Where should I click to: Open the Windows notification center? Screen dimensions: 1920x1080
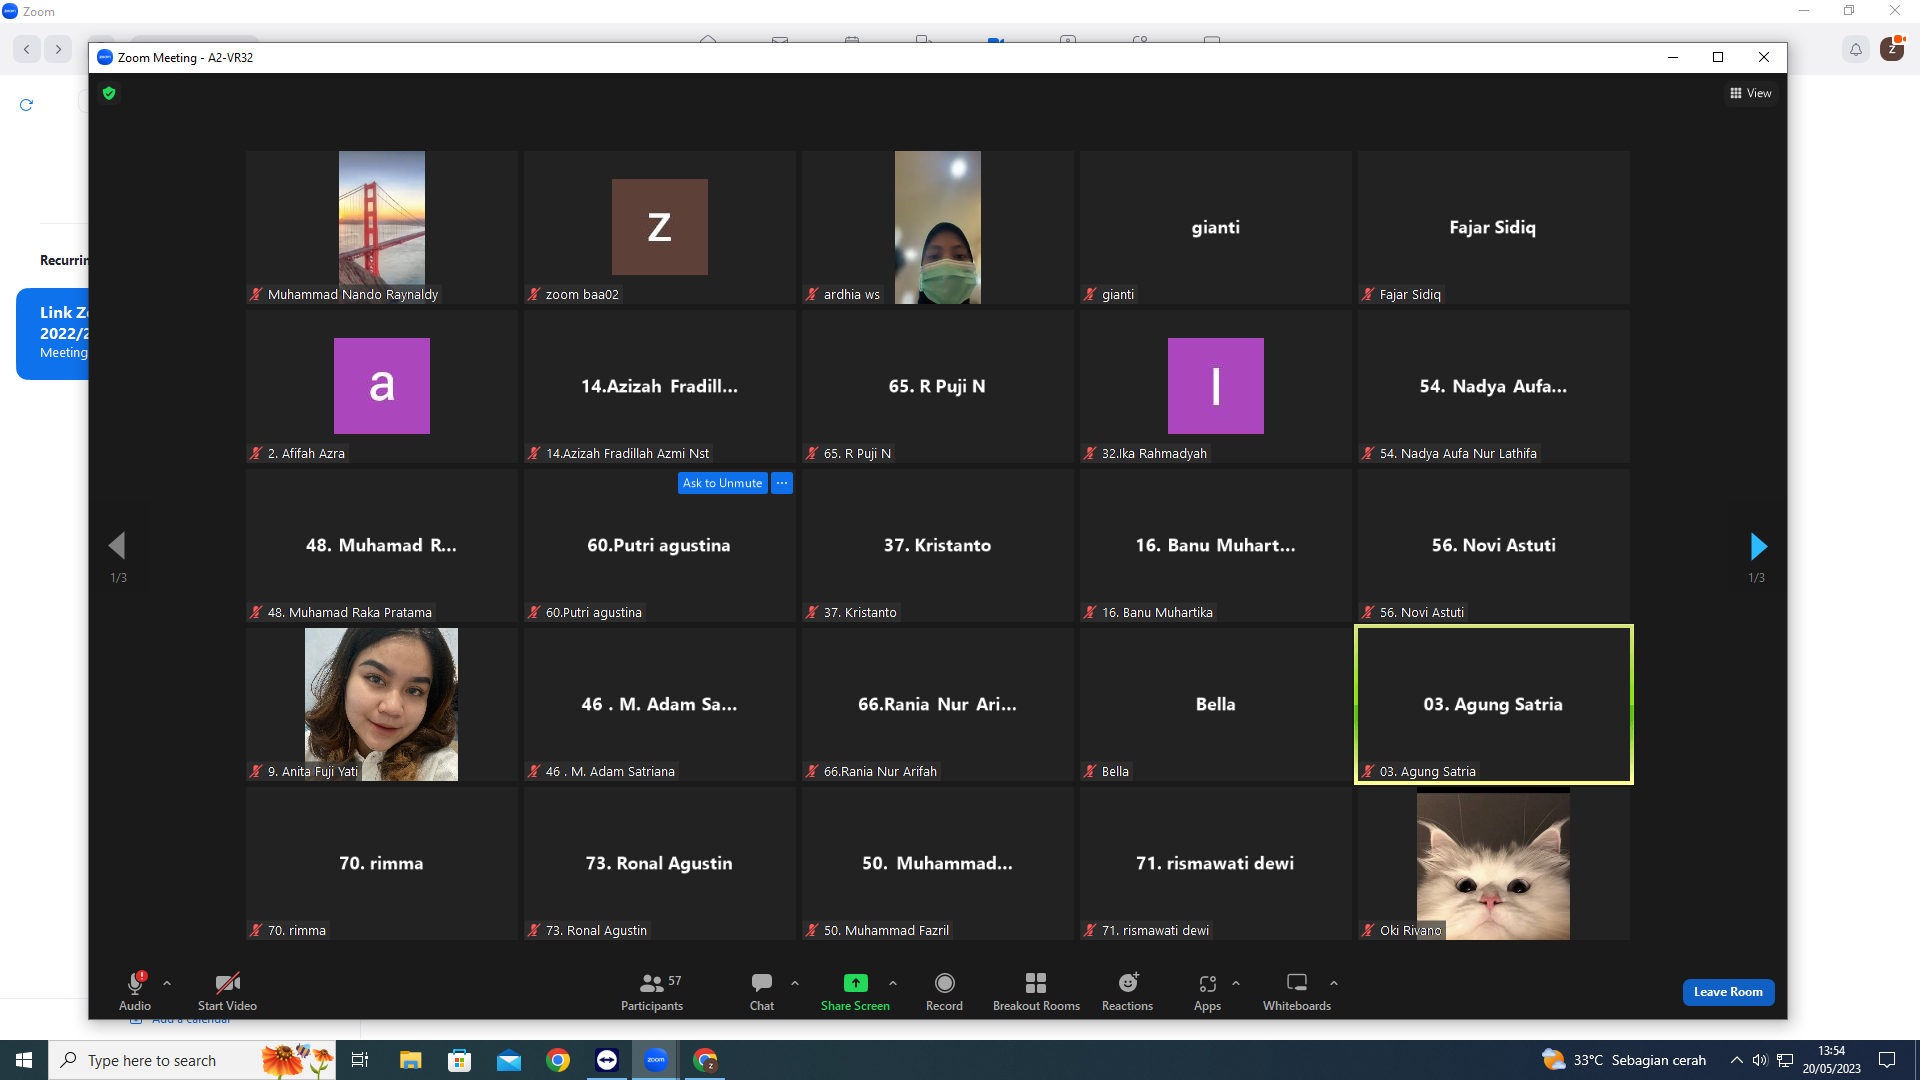click(x=1887, y=1060)
